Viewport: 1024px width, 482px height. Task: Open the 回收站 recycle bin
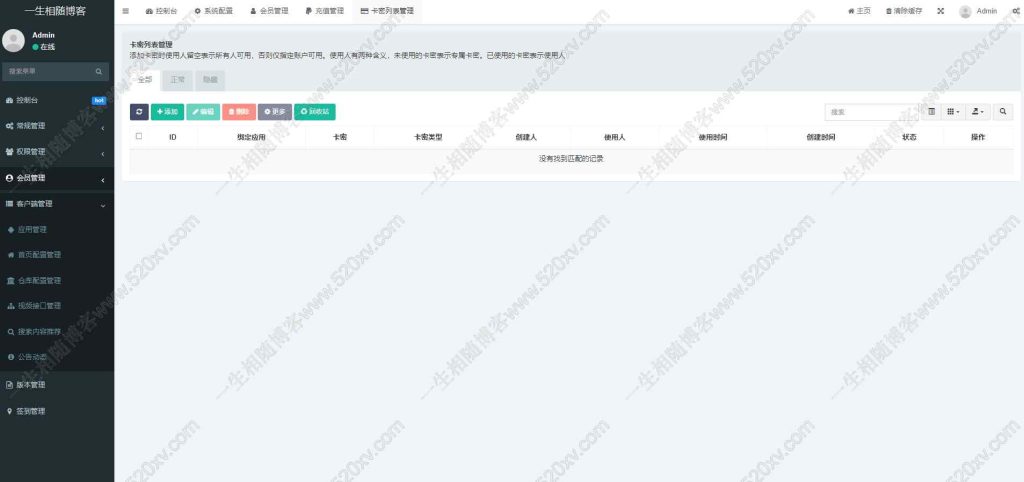click(315, 112)
